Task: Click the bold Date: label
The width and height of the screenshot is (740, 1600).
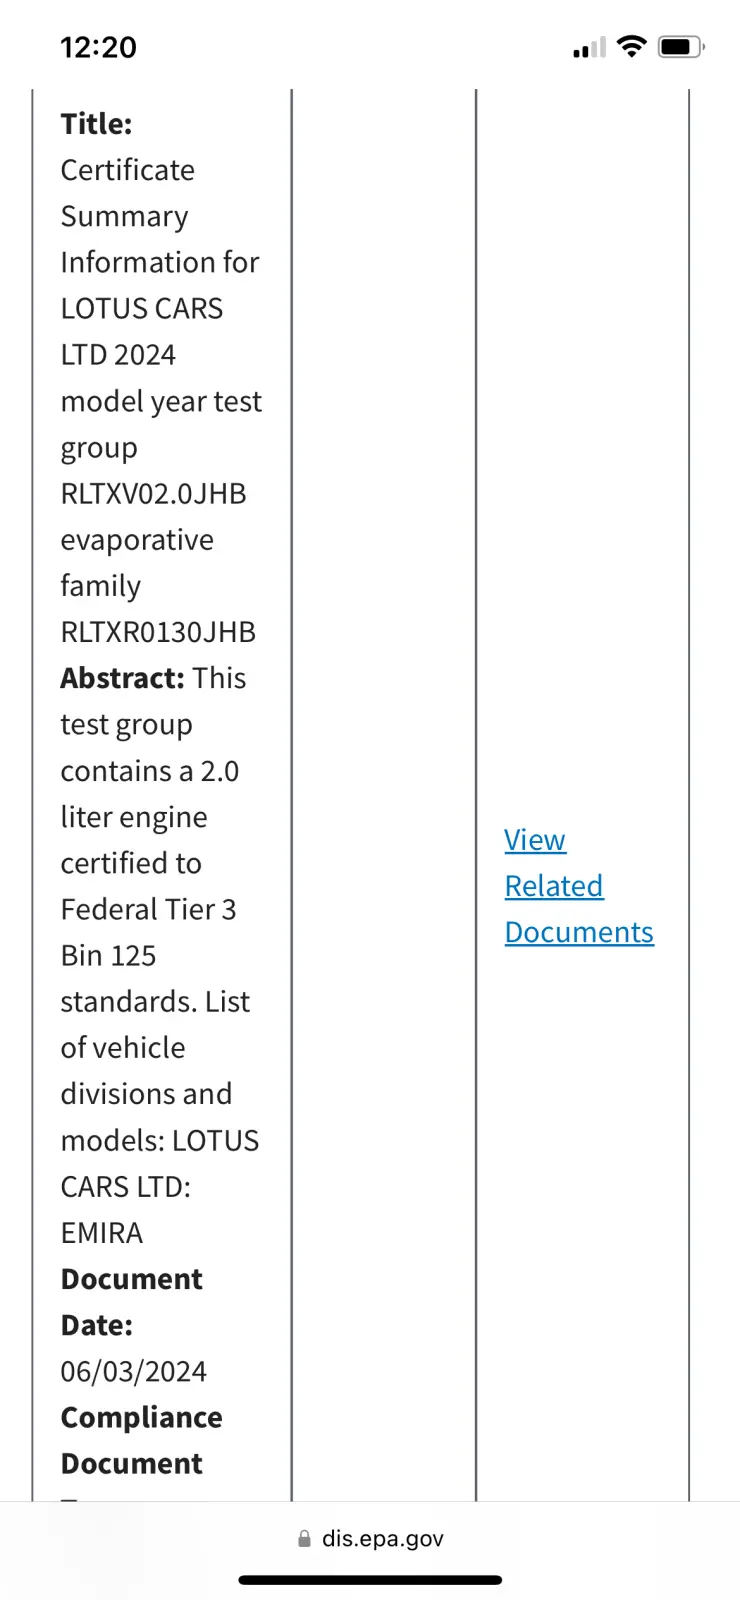Action: point(96,1325)
